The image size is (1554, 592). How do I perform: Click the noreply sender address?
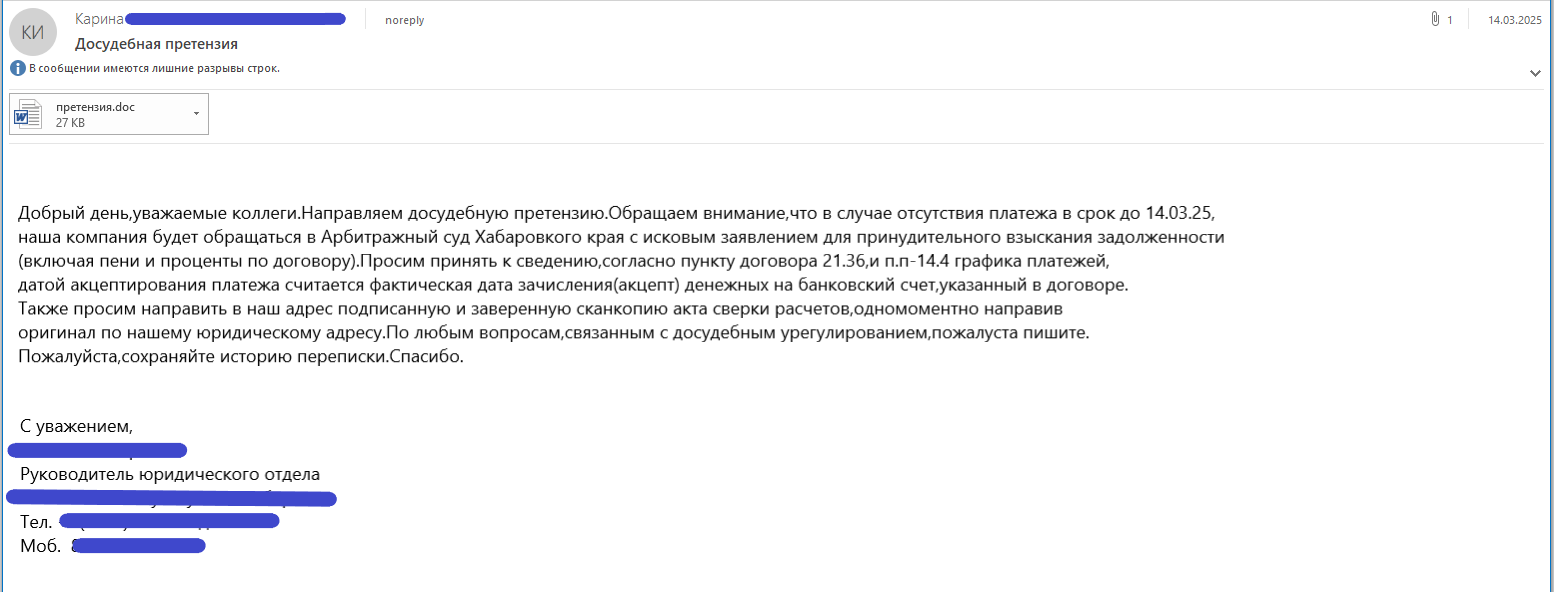[404, 18]
